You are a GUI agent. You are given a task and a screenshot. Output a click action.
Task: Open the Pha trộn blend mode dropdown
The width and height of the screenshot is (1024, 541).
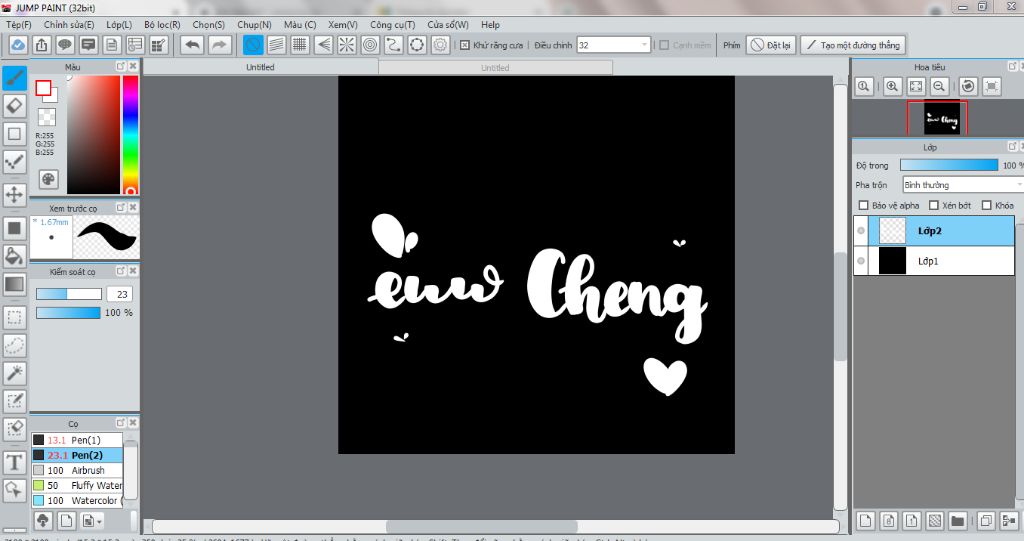point(963,185)
